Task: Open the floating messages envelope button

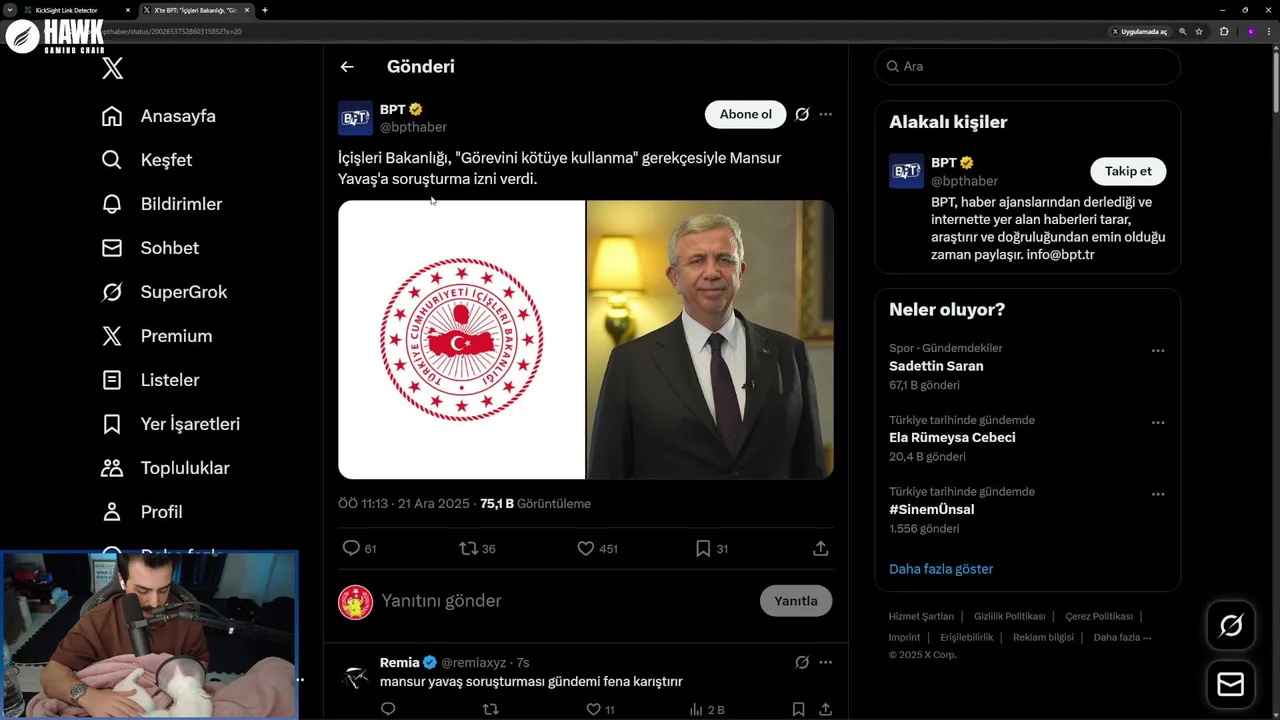Action: (1230, 684)
